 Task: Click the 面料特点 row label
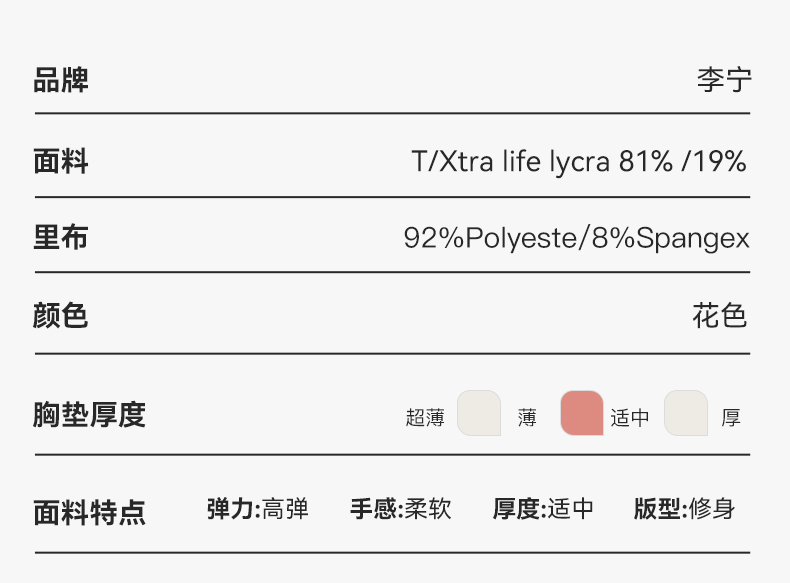(90, 513)
